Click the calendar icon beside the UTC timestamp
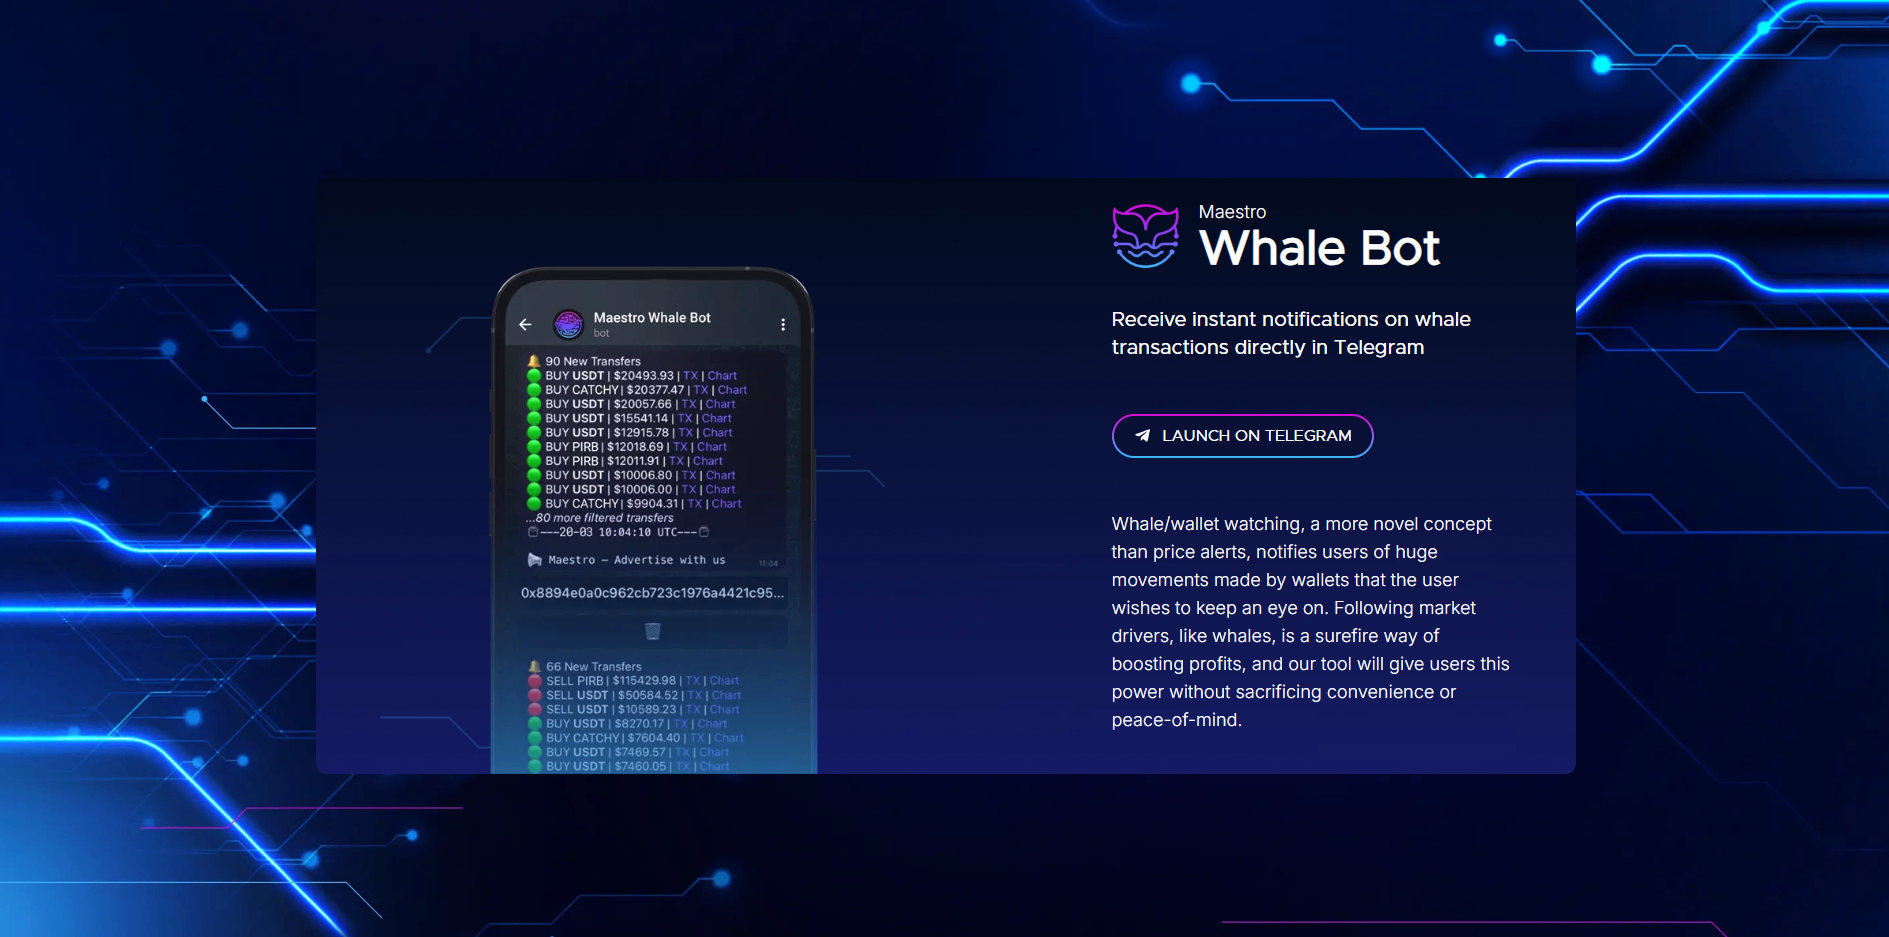This screenshot has height=937, width=1889. pyautogui.click(x=531, y=532)
